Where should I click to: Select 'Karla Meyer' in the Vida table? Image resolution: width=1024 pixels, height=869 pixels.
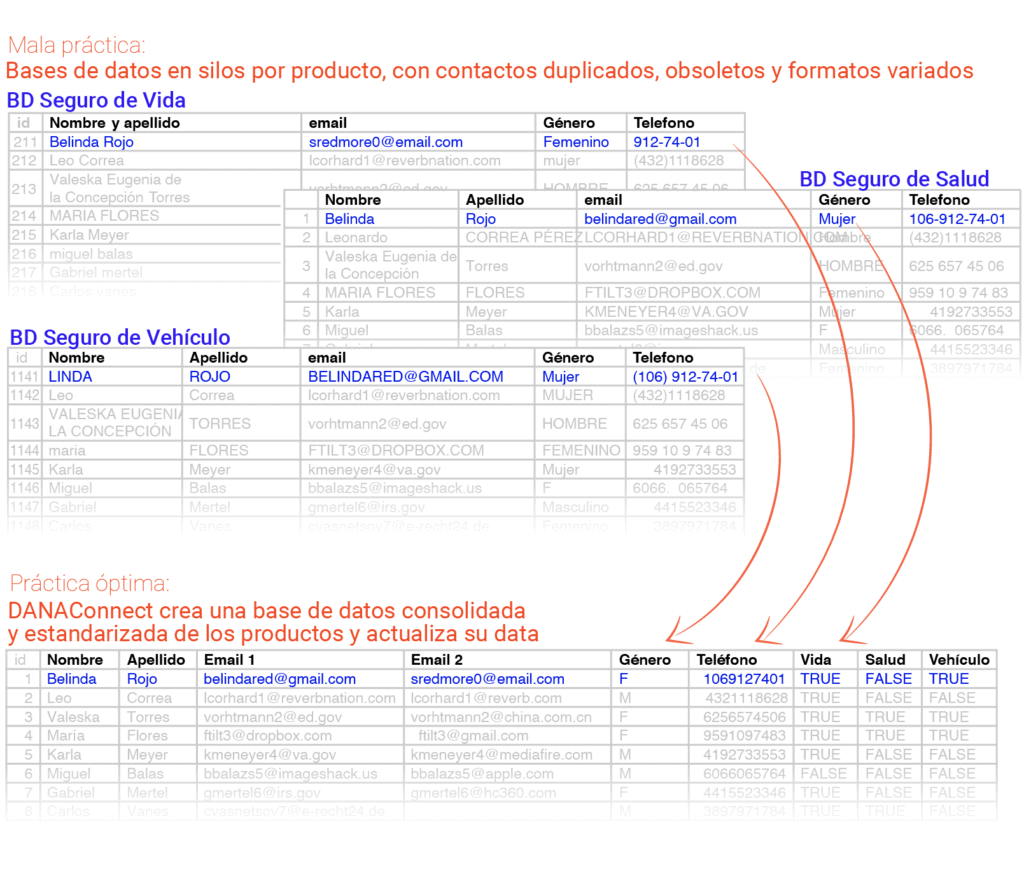89,234
